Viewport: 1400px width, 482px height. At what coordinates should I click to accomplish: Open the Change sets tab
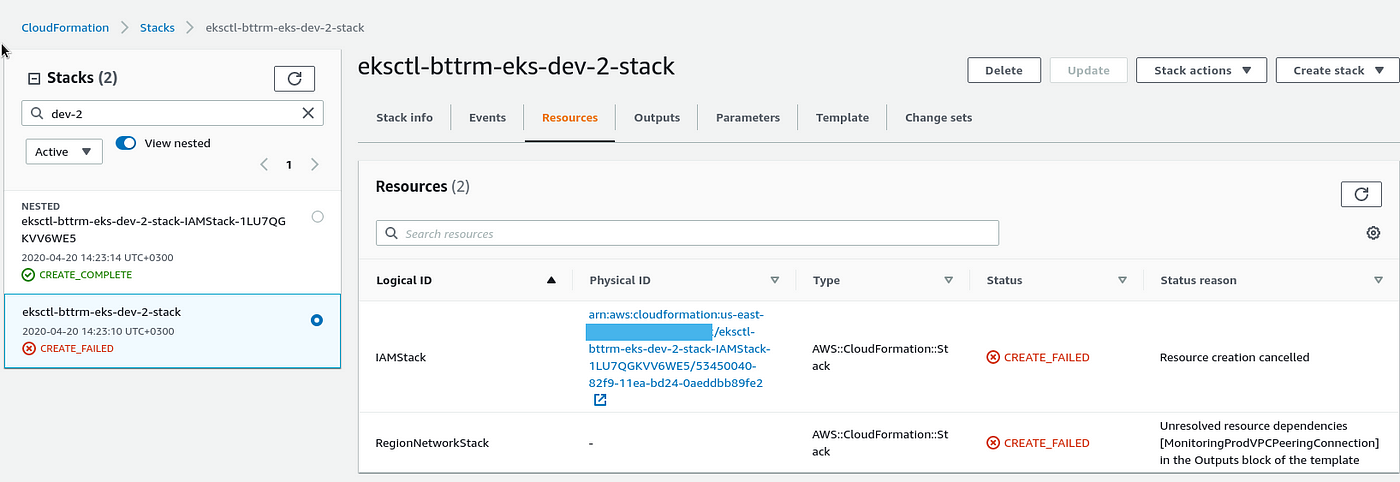pyautogui.click(x=938, y=118)
